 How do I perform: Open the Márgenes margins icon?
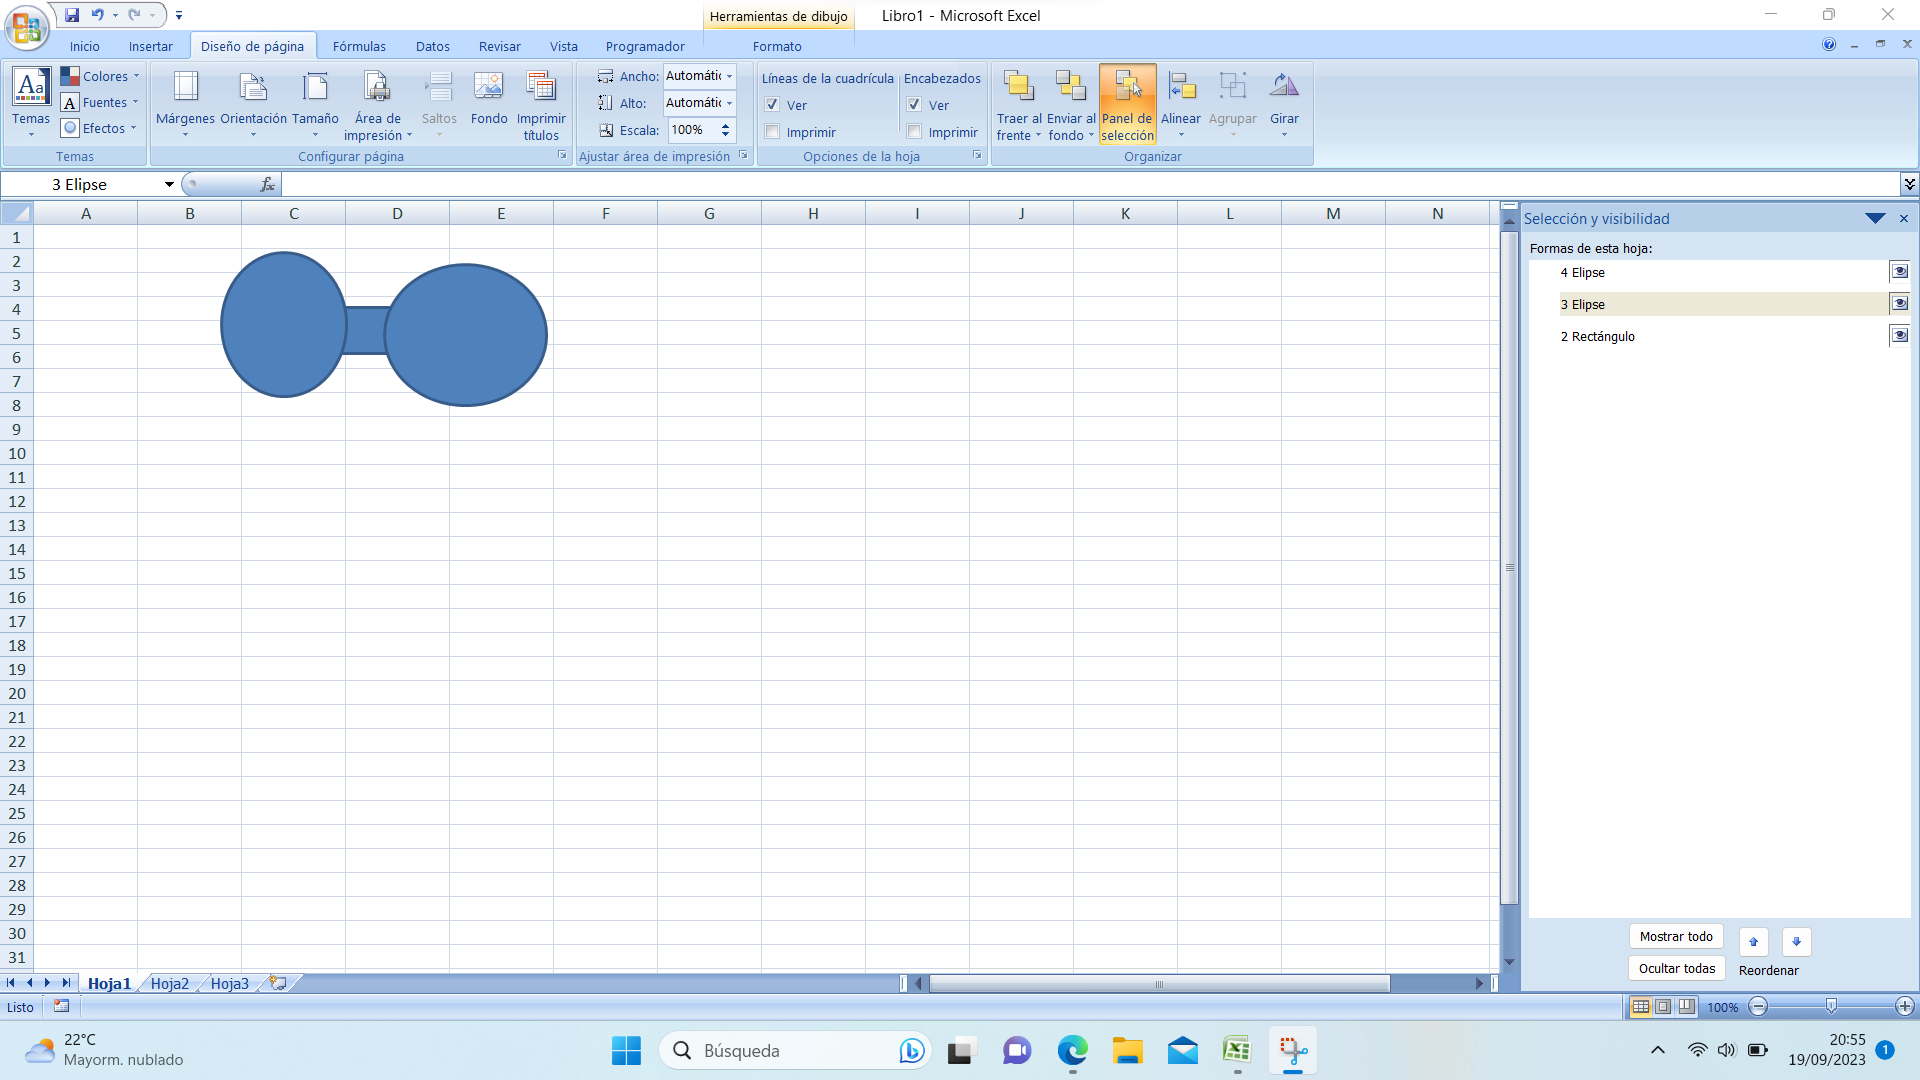tap(185, 88)
